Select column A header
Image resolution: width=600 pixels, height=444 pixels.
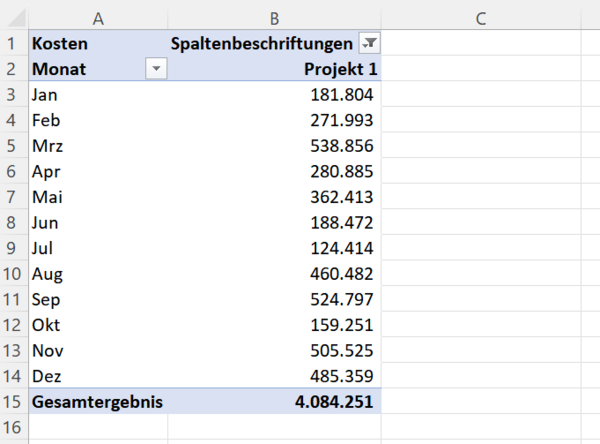[98, 18]
